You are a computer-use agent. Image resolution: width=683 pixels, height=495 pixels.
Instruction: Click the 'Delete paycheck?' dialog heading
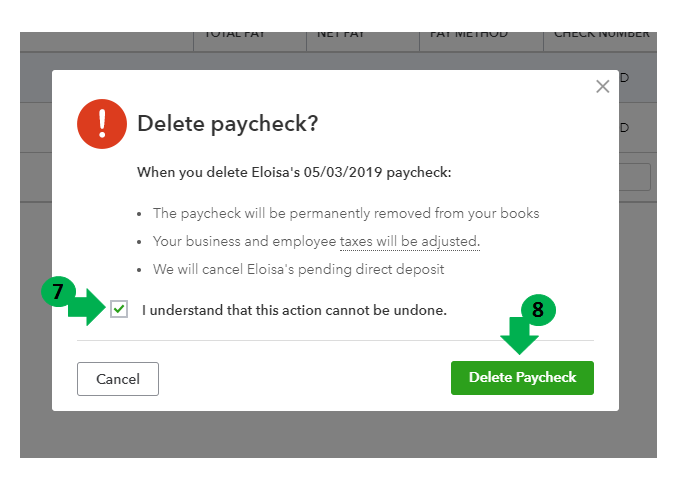pyautogui.click(x=228, y=124)
